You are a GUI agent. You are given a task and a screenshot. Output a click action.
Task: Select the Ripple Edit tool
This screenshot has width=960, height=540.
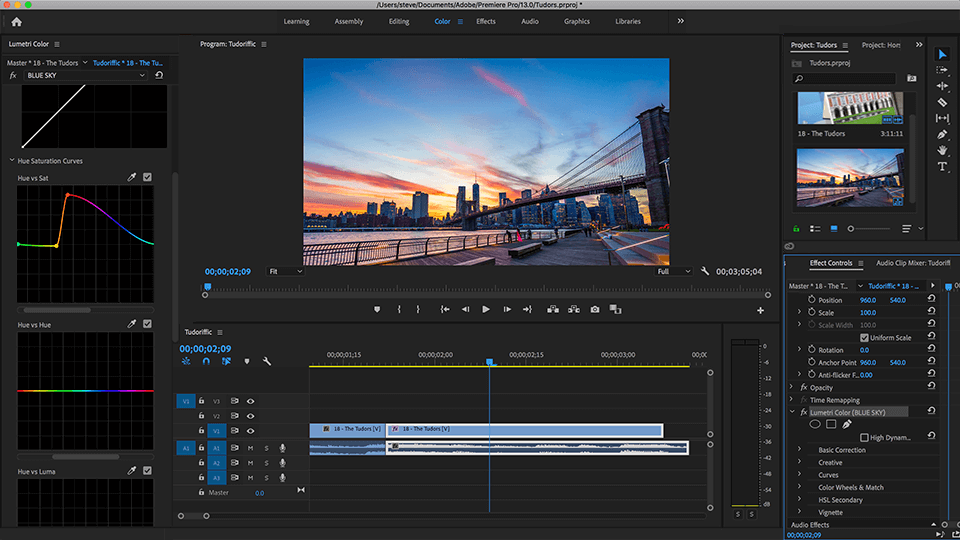[x=942, y=86]
